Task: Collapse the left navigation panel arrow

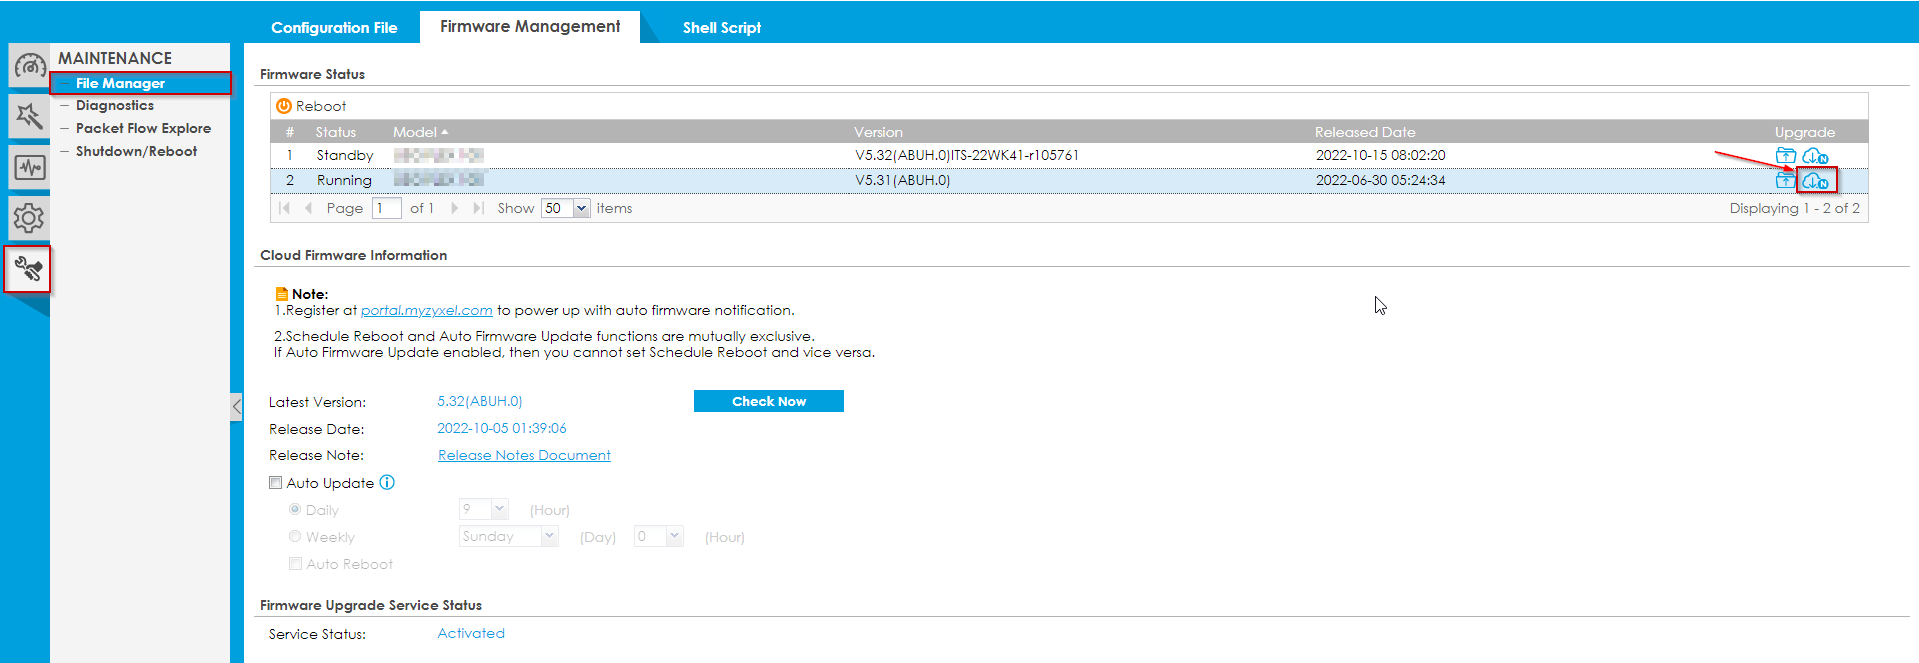Action: pos(236,407)
